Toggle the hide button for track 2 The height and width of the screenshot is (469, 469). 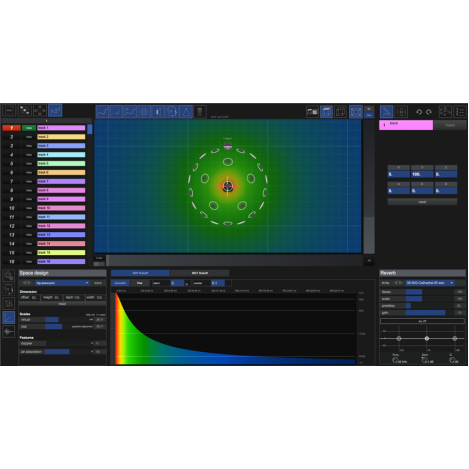click(29, 137)
